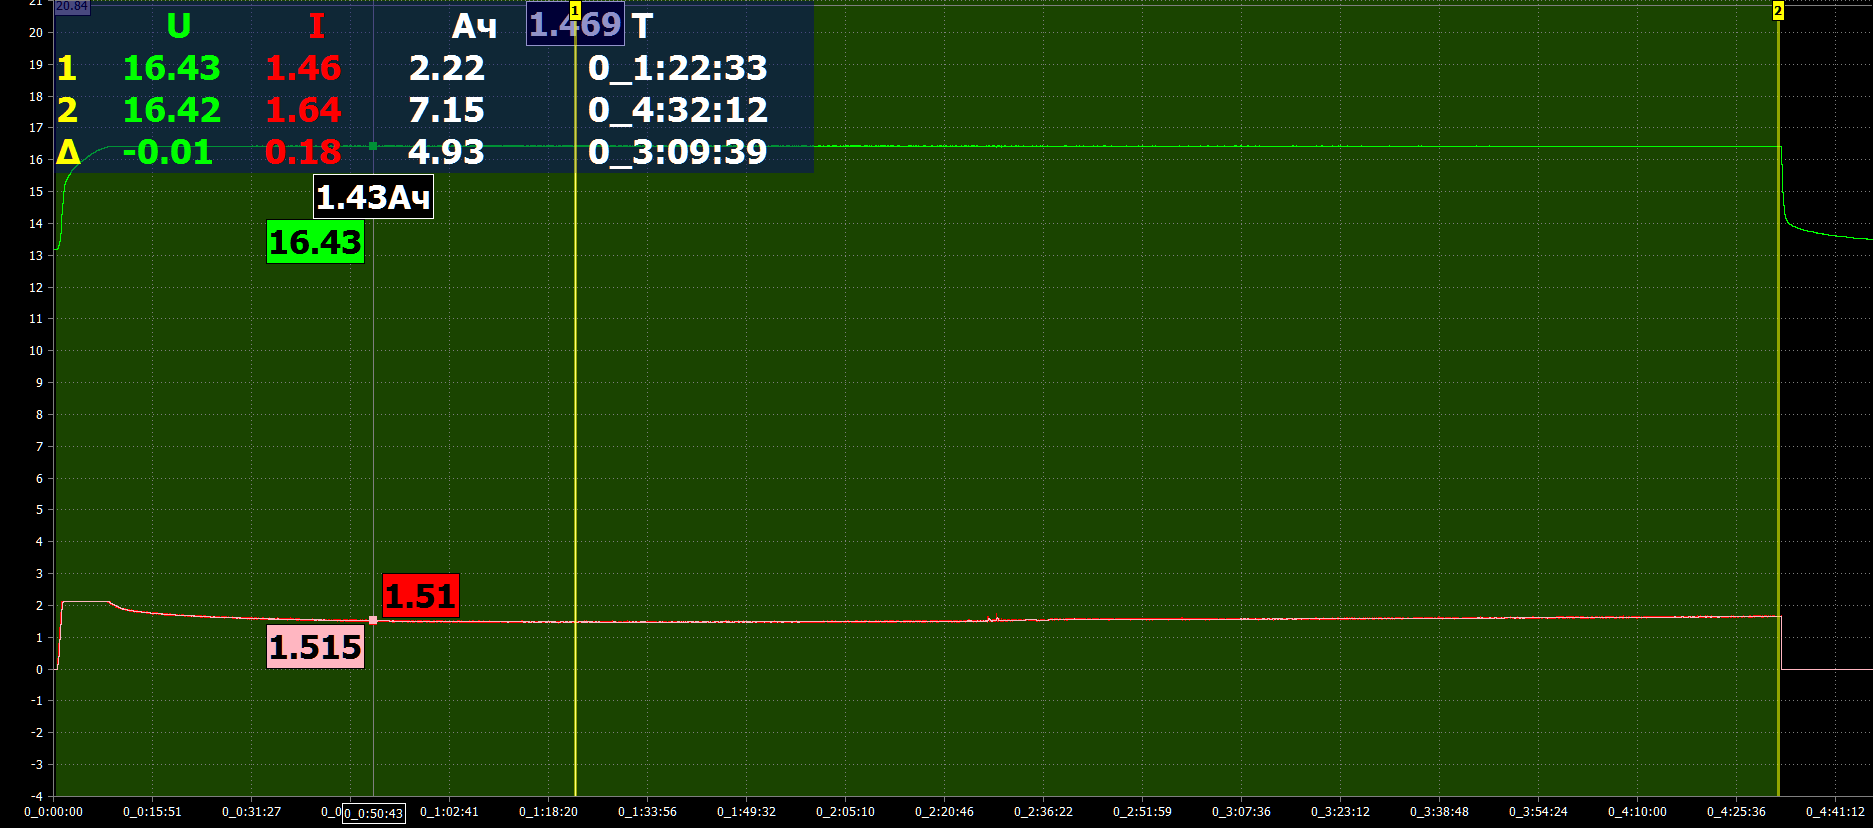Click marker 1 capacity value 2.22
The height and width of the screenshot is (828, 1873).
click(x=446, y=68)
